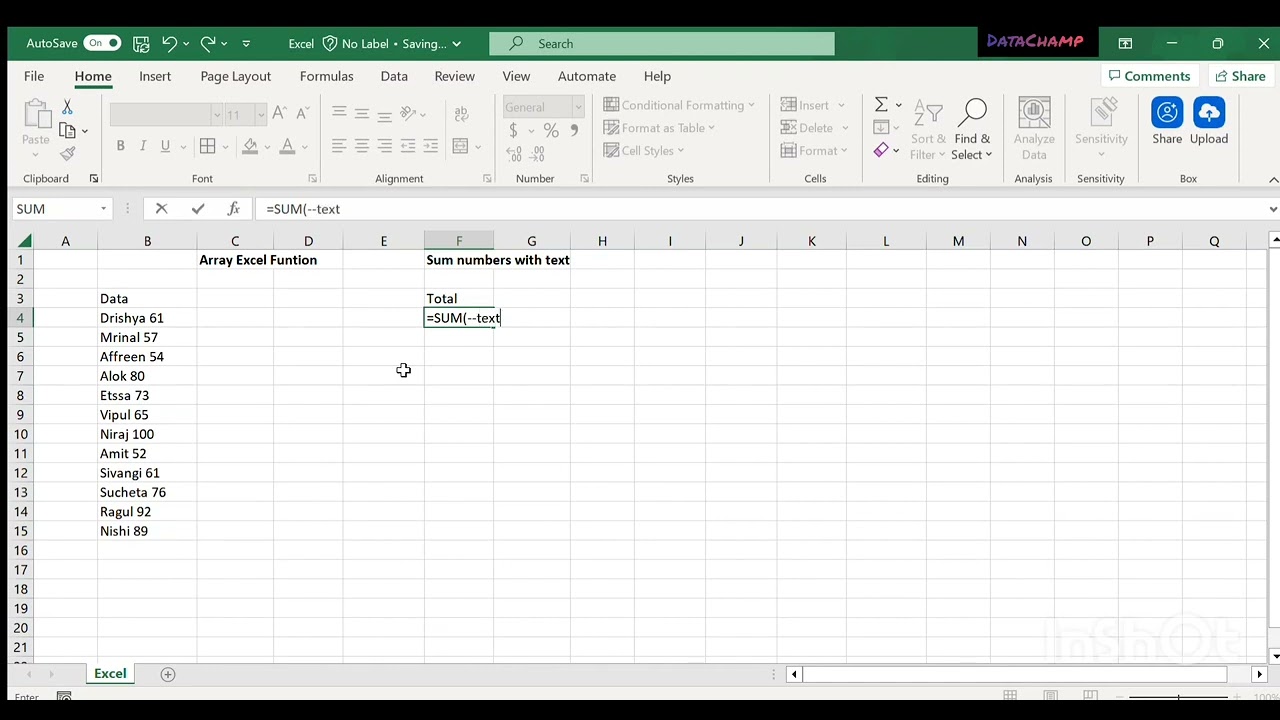1280x720 pixels.
Task: Open the Review tab
Action: coord(455,76)
